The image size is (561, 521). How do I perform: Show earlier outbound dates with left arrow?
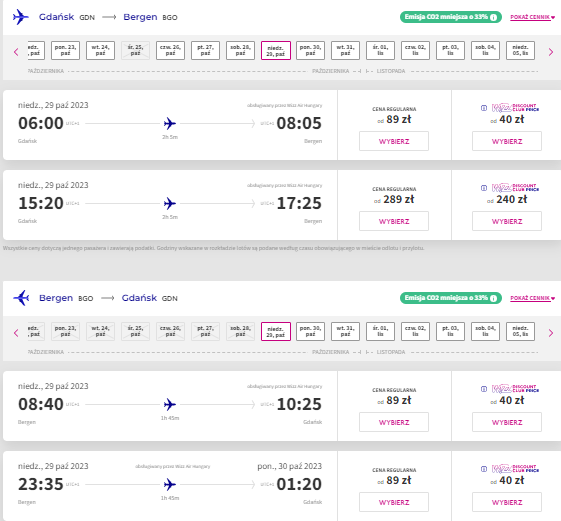pyautogui.click(x=16, y=52)
